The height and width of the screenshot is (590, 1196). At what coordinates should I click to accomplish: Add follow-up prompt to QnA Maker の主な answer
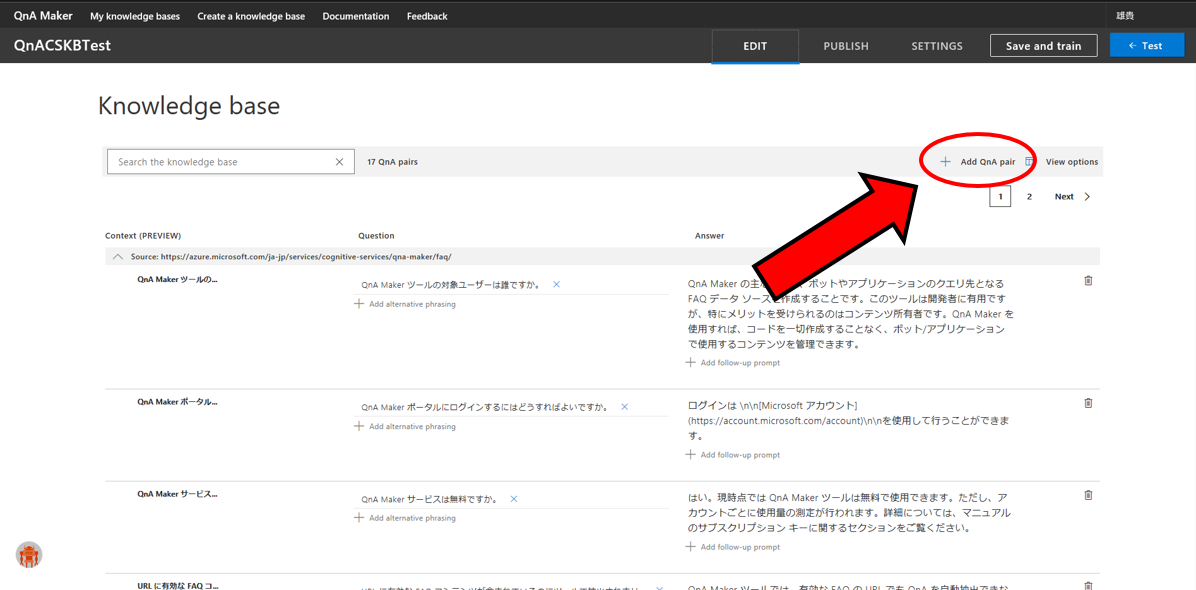(x=733, y=363)
